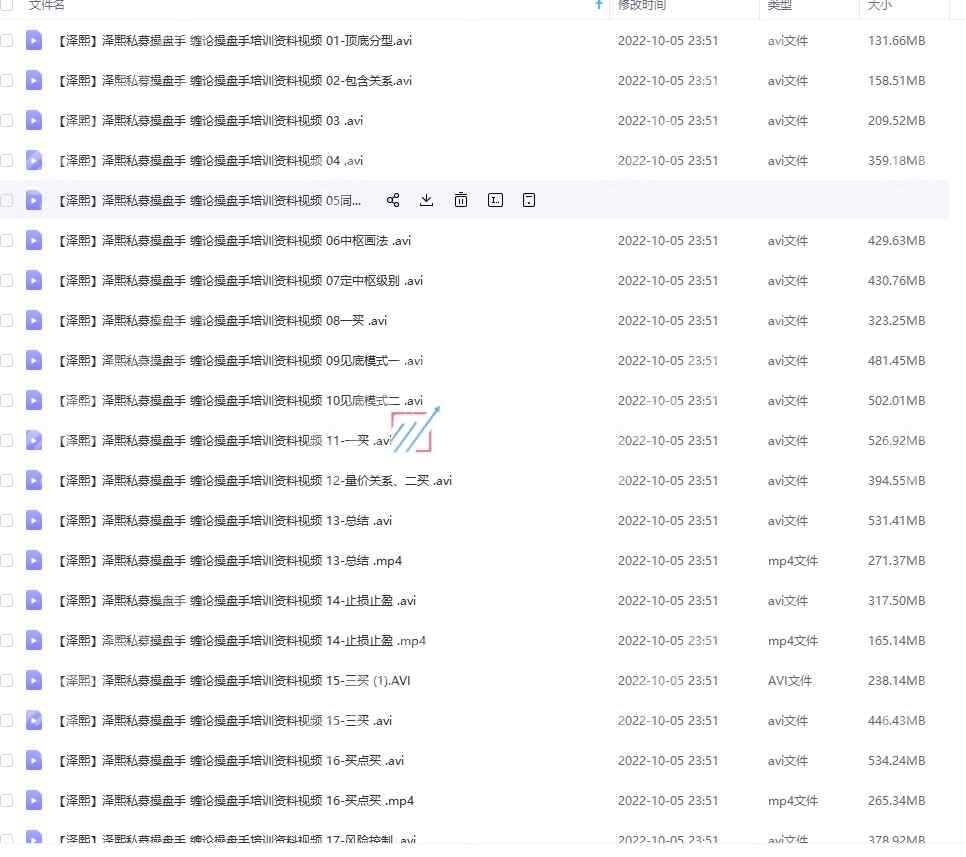Image resolution: width=966 pixels, height=857 pixels.
Task: Toggle sort arrow in the file name column
Action: tap(599, 5)
